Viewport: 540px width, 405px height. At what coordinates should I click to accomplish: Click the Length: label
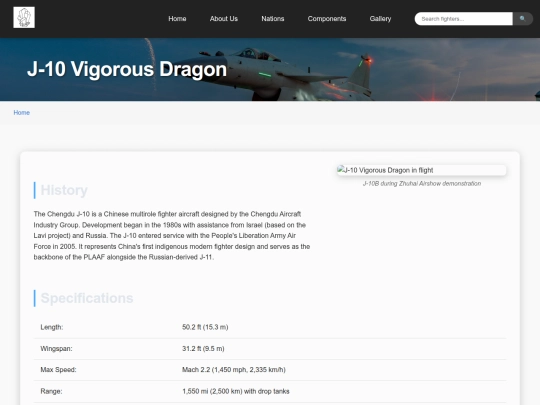pos(52,327)
